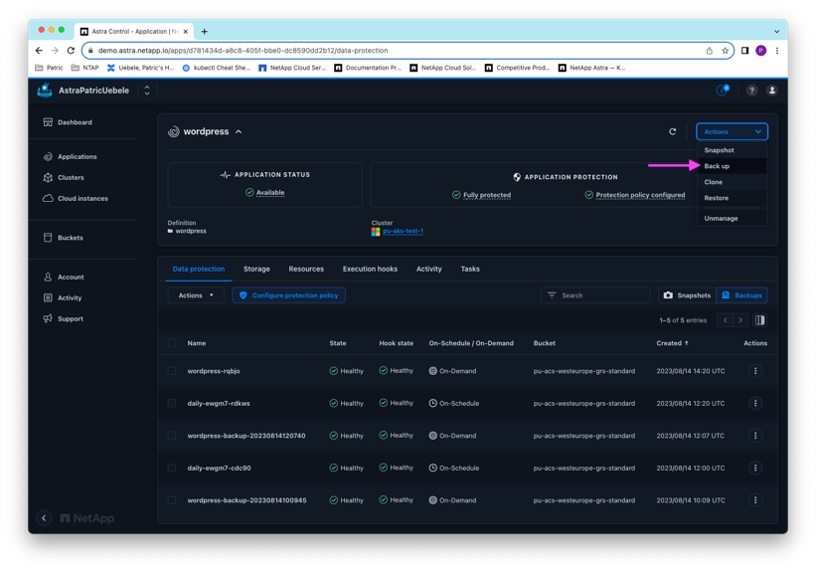Bookmark this page with the star icon
816x571 pixels.
click(725, 50)
